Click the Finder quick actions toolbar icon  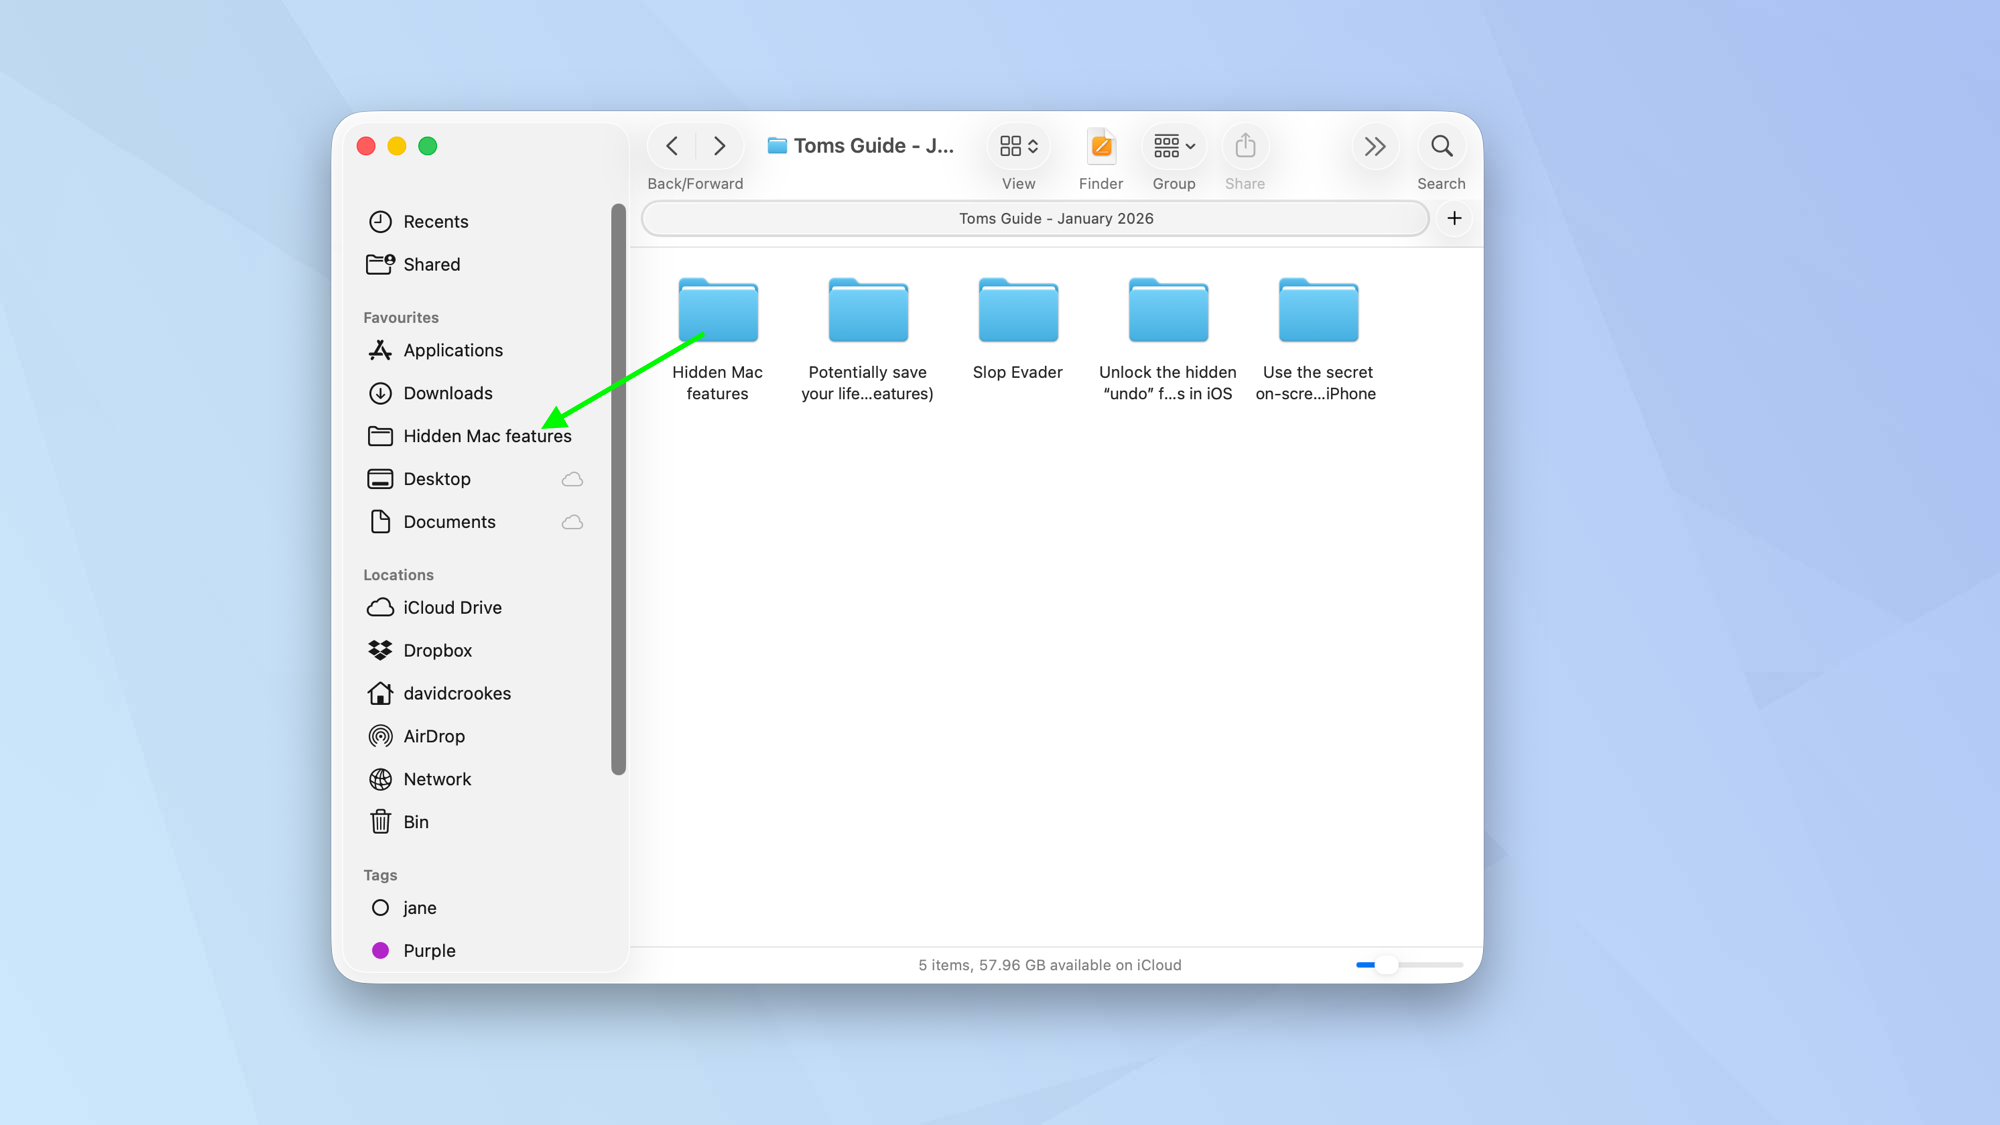point(1100,146)
